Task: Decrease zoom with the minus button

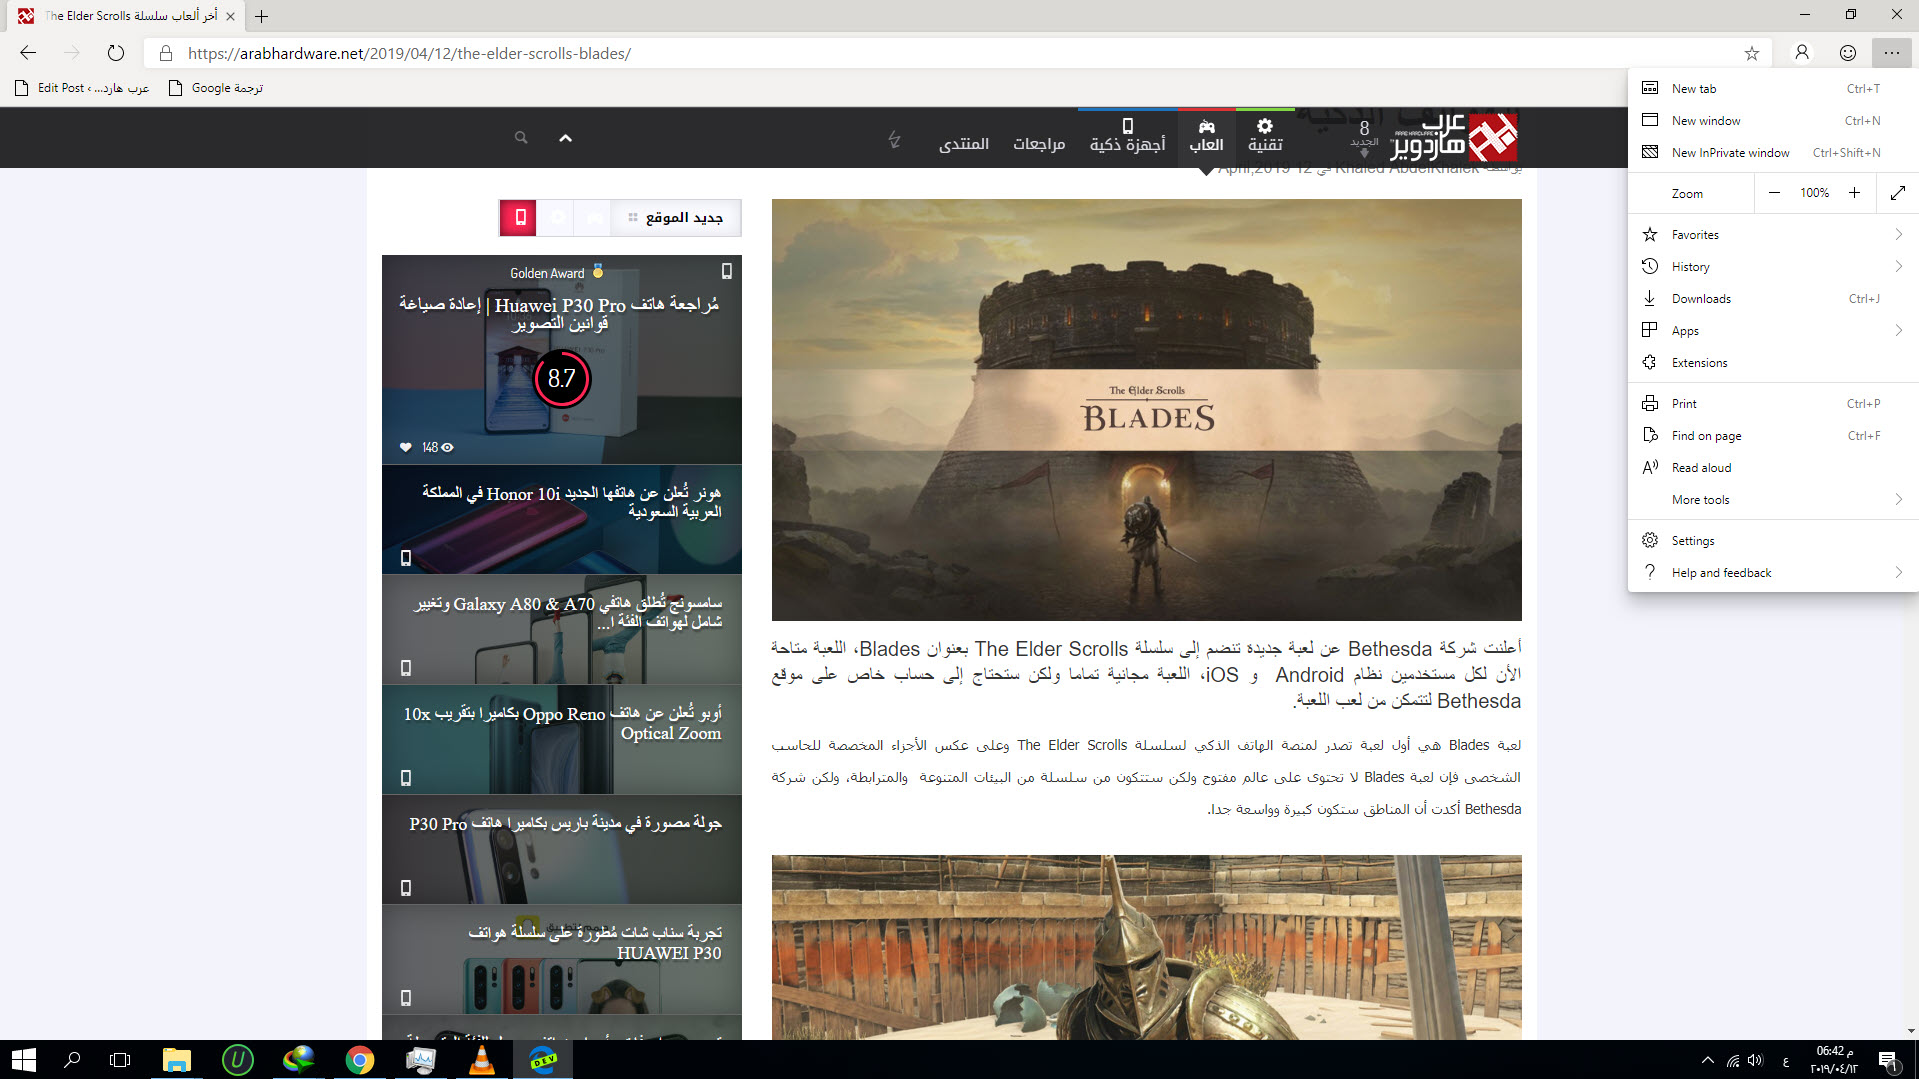Action: [x=1774, y=193]
